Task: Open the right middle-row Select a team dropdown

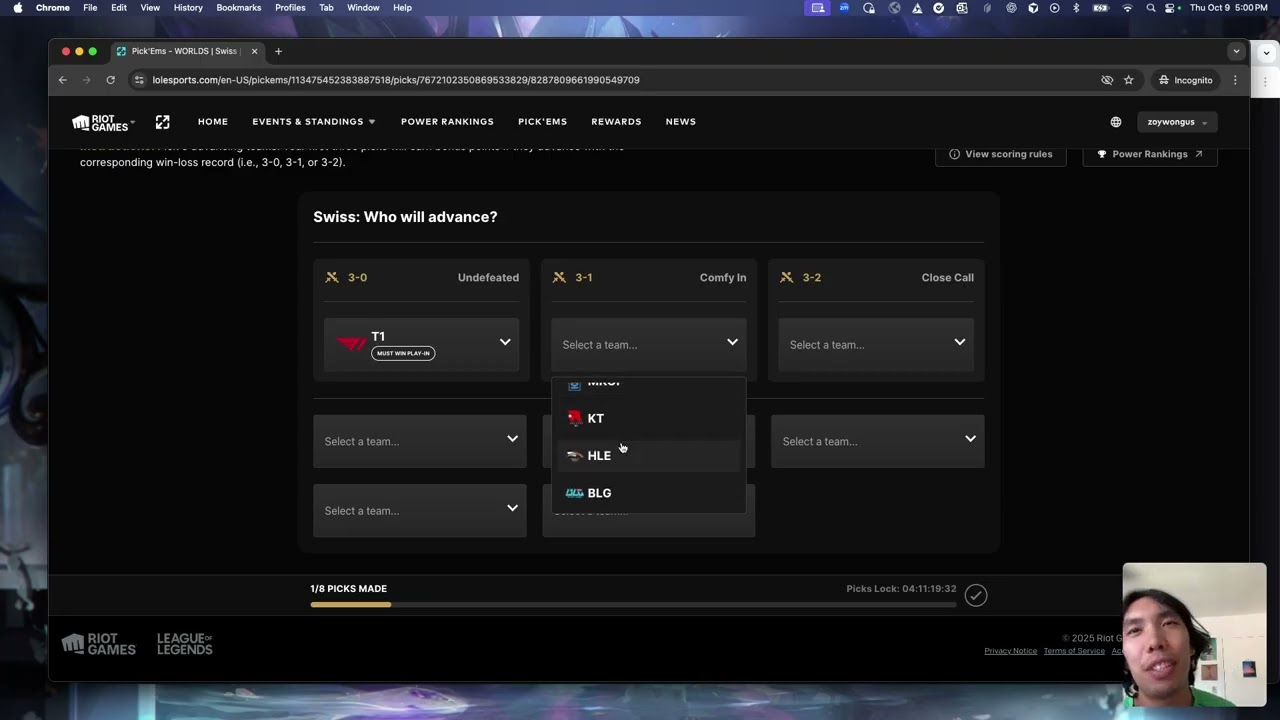Action: (x=877, y=441)
